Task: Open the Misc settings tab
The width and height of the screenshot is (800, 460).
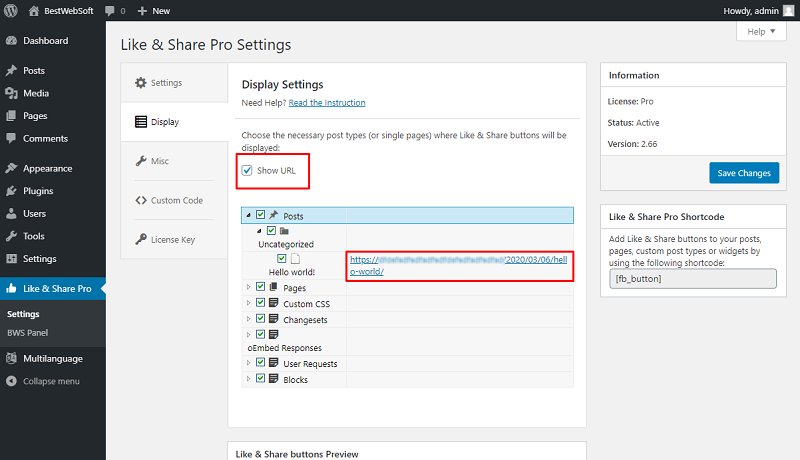Action: pos(174,161)
